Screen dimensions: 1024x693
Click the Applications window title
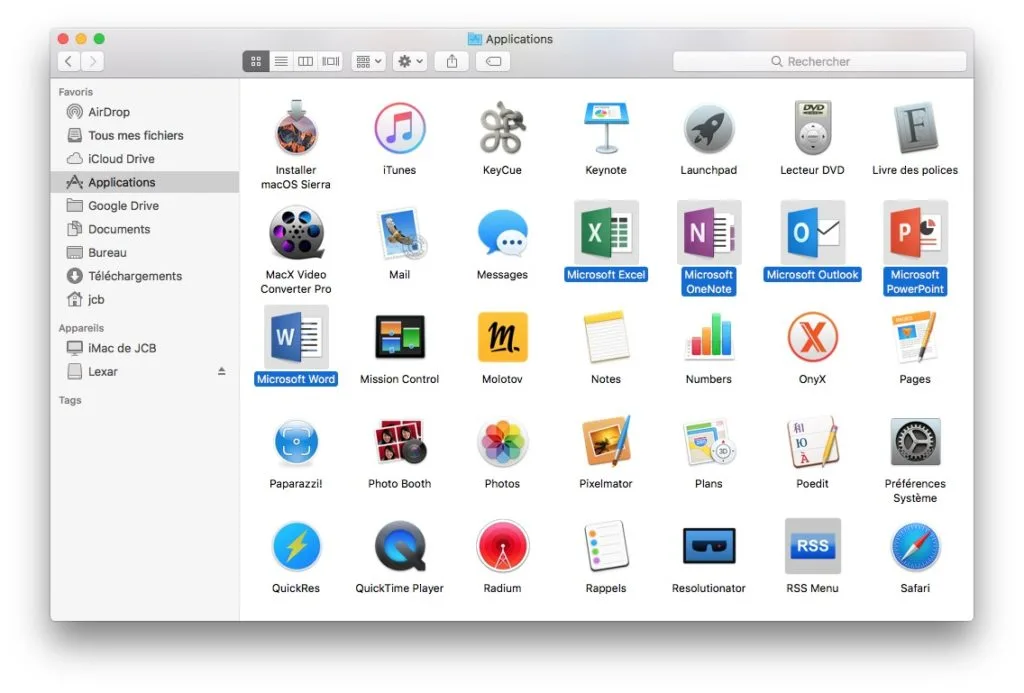(x=519, y=39)
